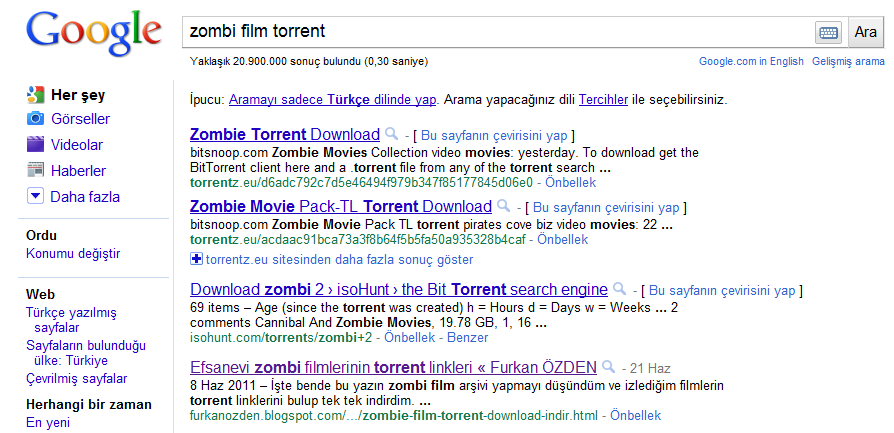The width and height of the screenshot is (894, 433).
Task: Open the on-screen keyboard icon
Action: click(x=828, y=33)
